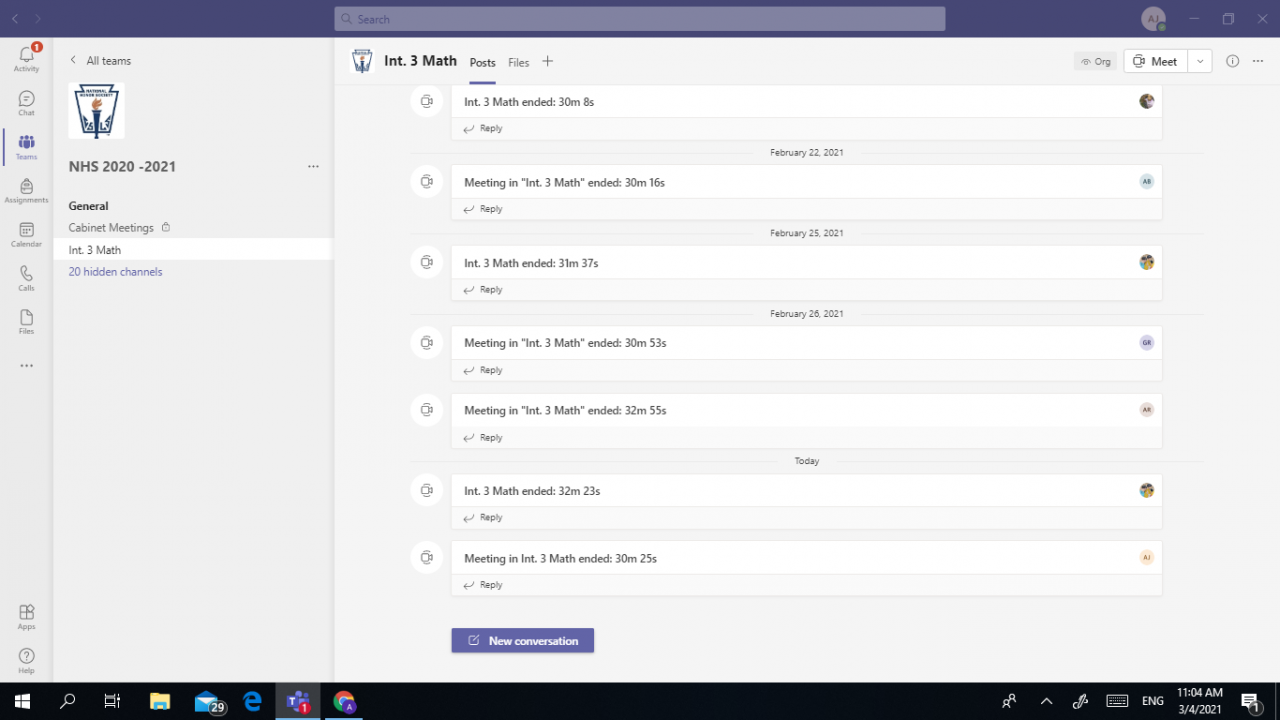Click the text 'Int. 3 Math ended: 31m 37s'
This screenshot has width=1280, height=720.
[x=531, y=263]
